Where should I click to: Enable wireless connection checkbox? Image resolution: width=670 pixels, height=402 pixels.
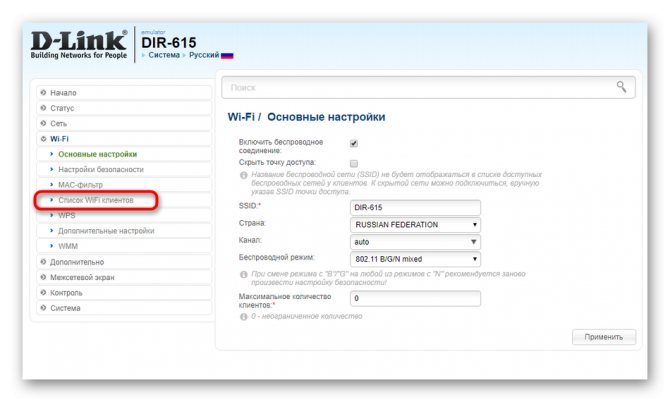click(354, 143)
